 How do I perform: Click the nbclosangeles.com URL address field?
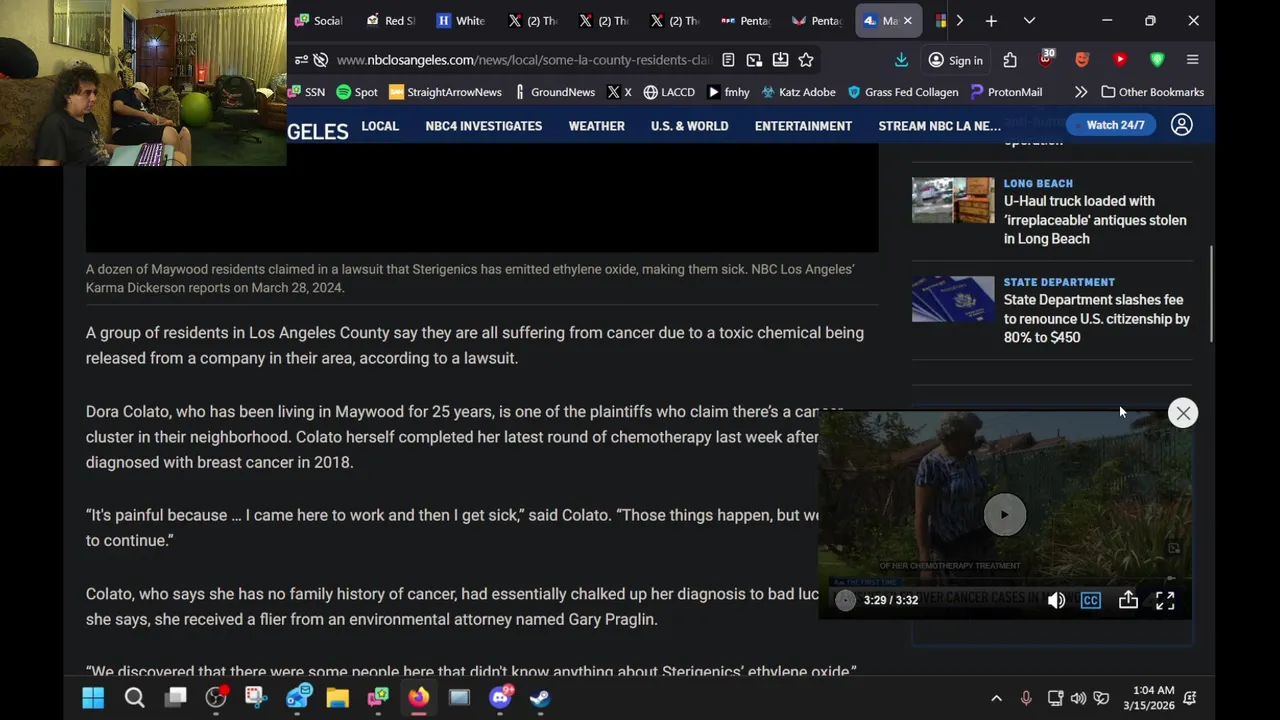523,60
